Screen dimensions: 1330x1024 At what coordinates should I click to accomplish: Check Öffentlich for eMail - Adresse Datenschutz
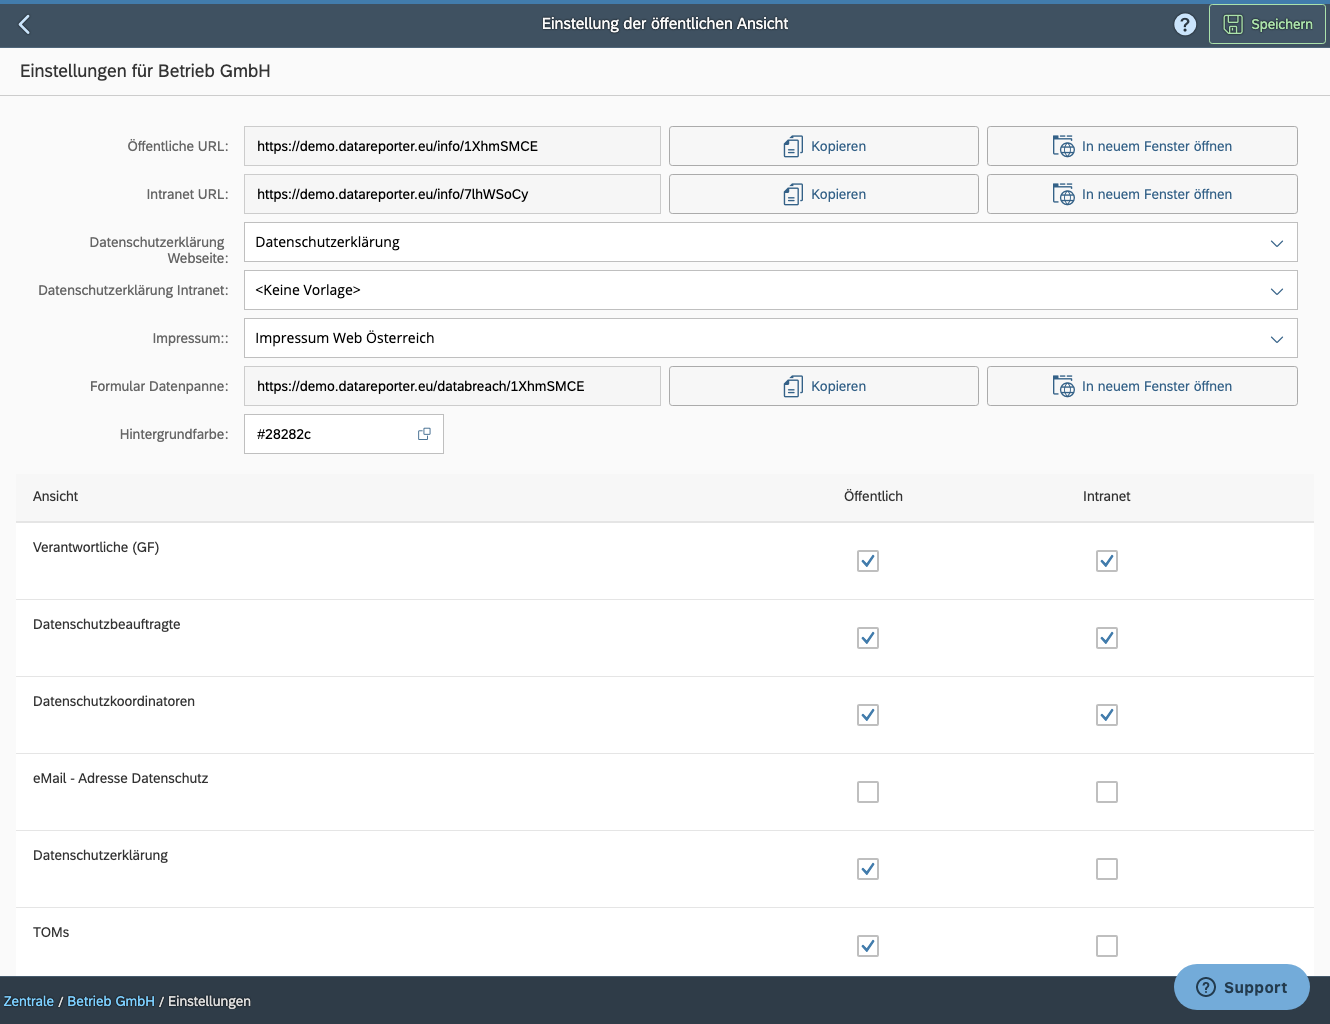coord(867,791)
